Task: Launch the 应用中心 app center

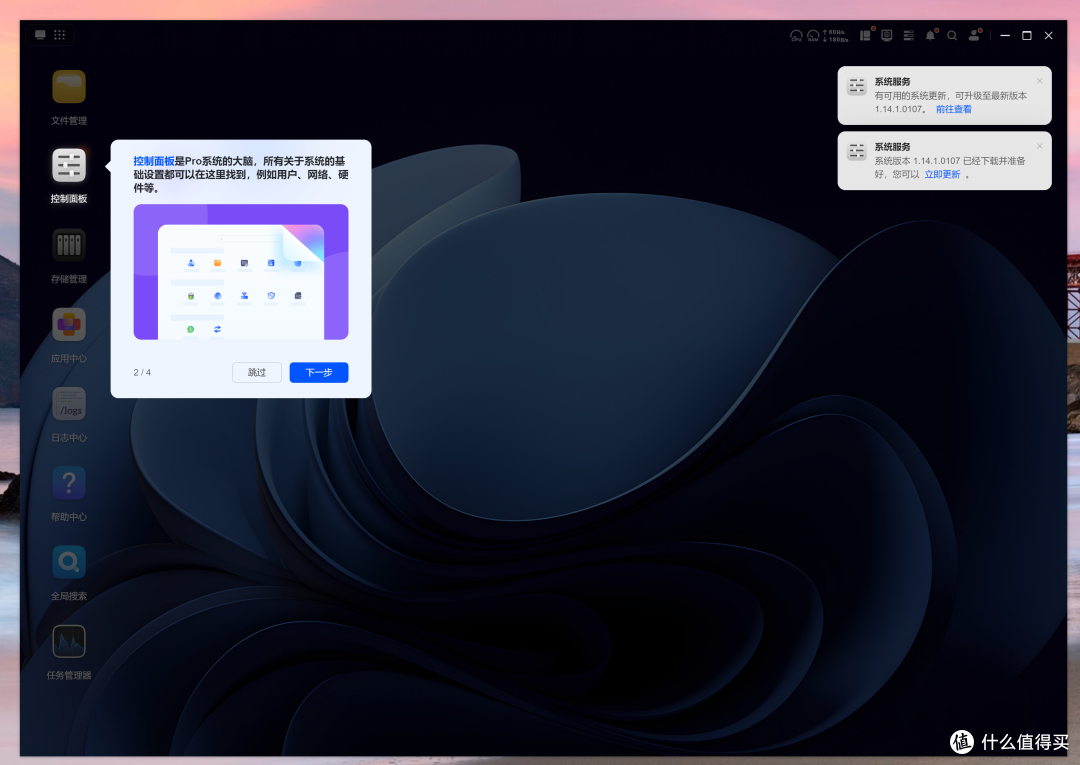Action: click(69, 324)
